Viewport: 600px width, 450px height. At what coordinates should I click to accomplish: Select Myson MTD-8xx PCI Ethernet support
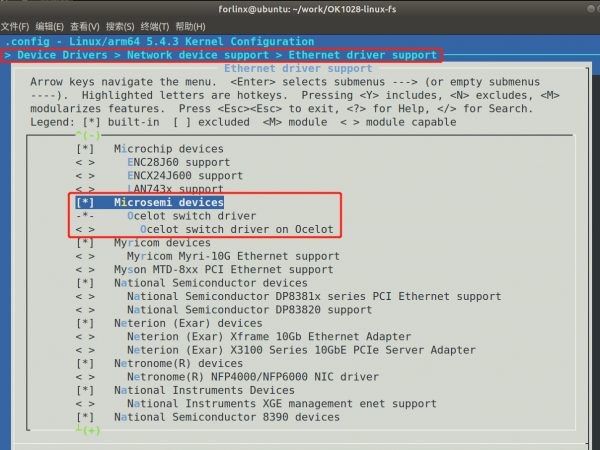(222, 270)
